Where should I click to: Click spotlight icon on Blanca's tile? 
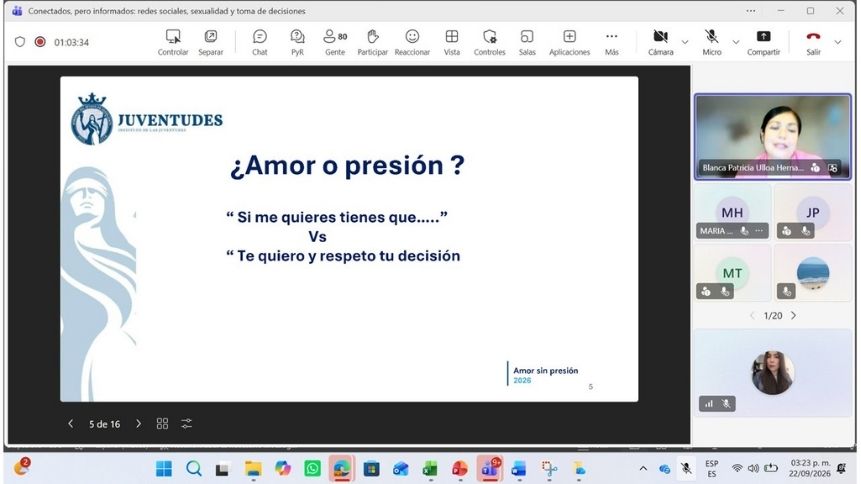click(x=833, y=168)
